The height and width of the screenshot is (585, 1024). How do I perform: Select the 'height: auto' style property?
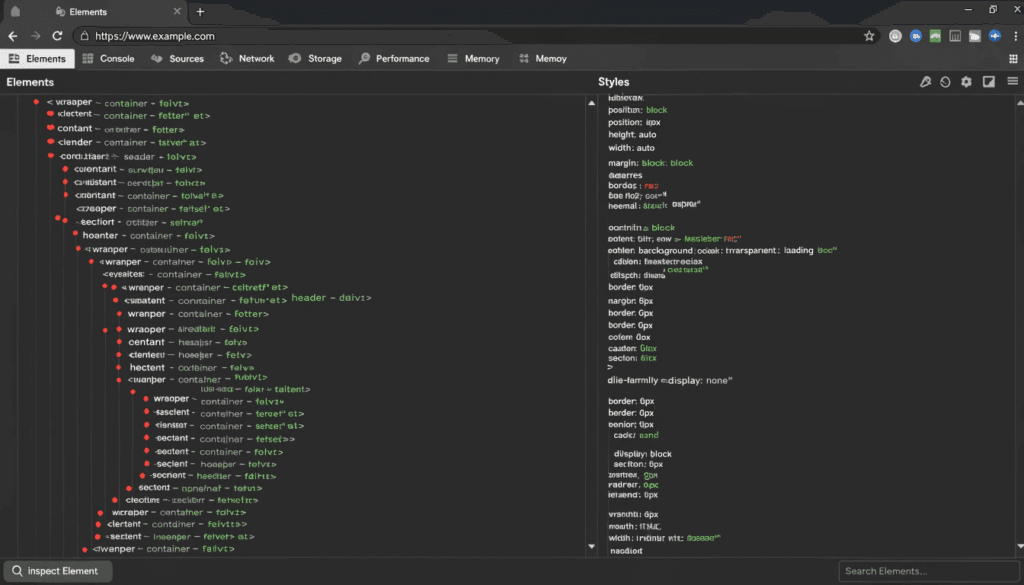(632, 134)
